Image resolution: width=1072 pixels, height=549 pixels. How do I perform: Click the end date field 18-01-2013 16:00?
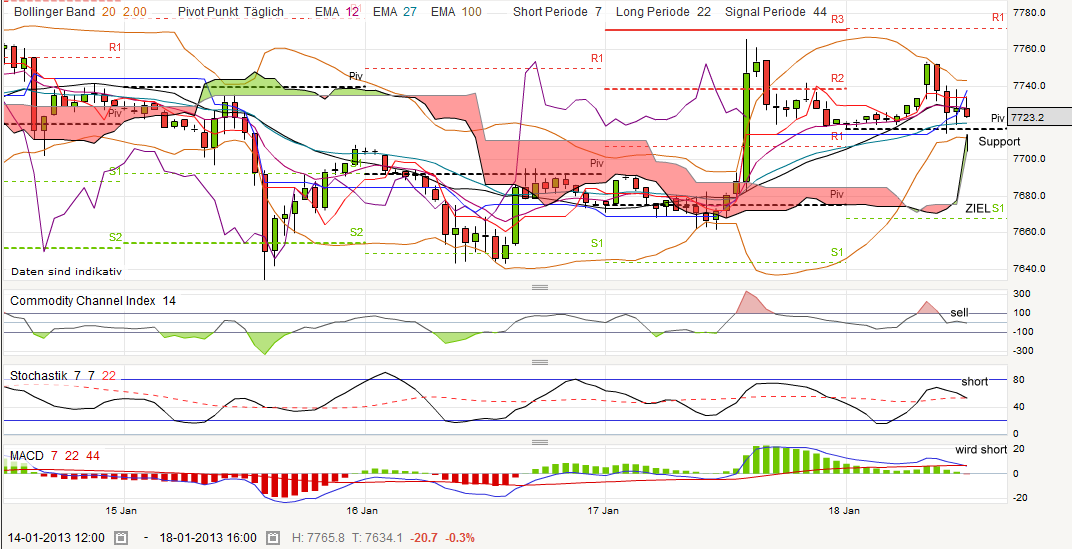(x=208, y=537)
